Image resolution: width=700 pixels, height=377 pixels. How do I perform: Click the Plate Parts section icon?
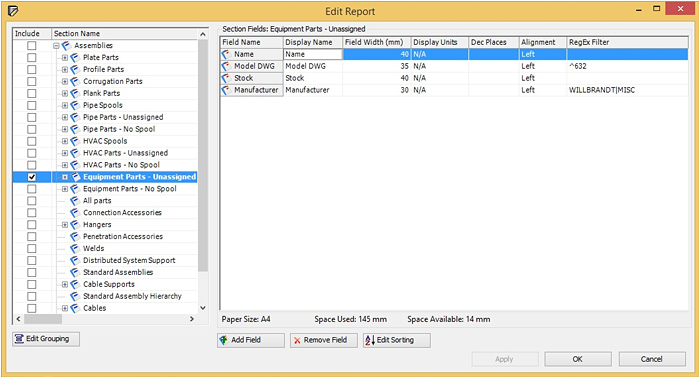click(75, 58)
